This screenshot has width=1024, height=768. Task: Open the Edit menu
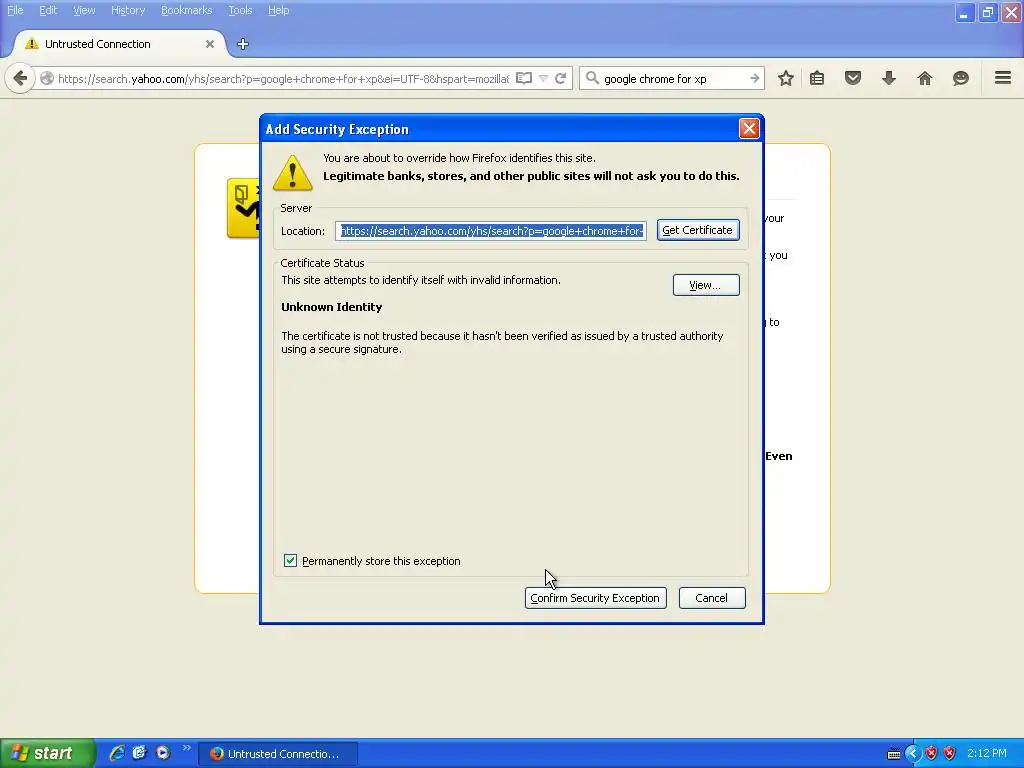click(x=48, y=10)
